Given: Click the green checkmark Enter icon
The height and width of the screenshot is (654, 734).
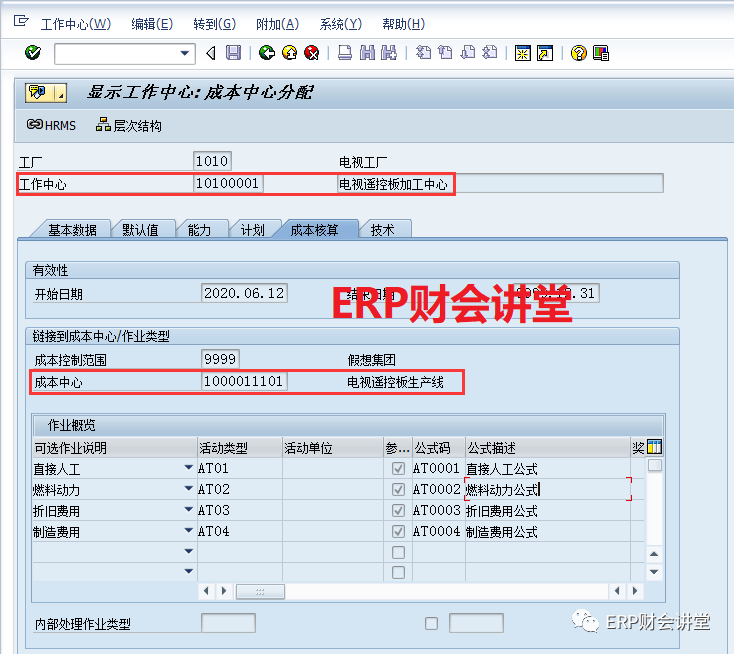Looking at the screenshot, I should pos(33,53).
